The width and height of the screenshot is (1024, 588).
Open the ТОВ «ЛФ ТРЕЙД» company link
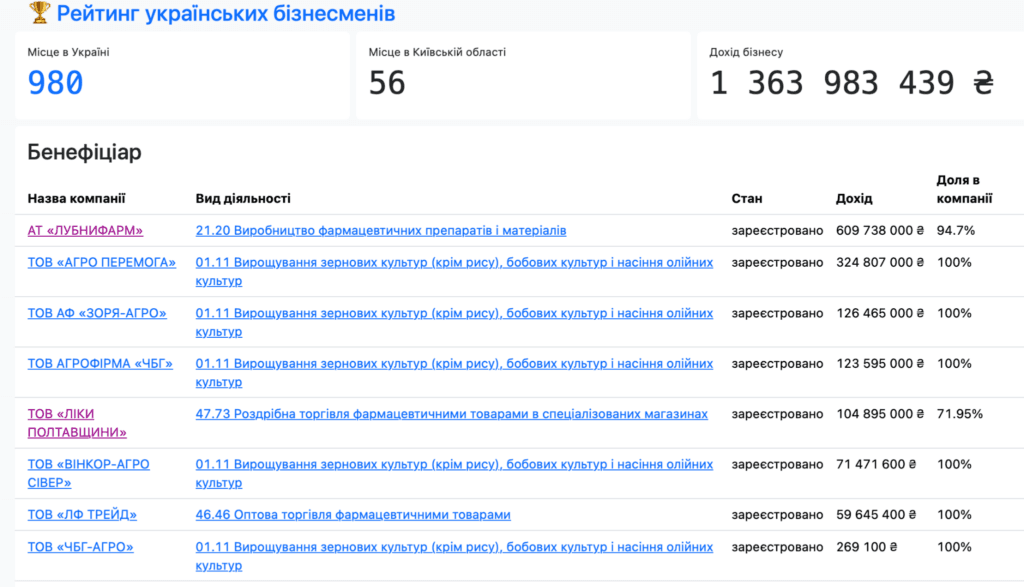(x=82, y=515)
